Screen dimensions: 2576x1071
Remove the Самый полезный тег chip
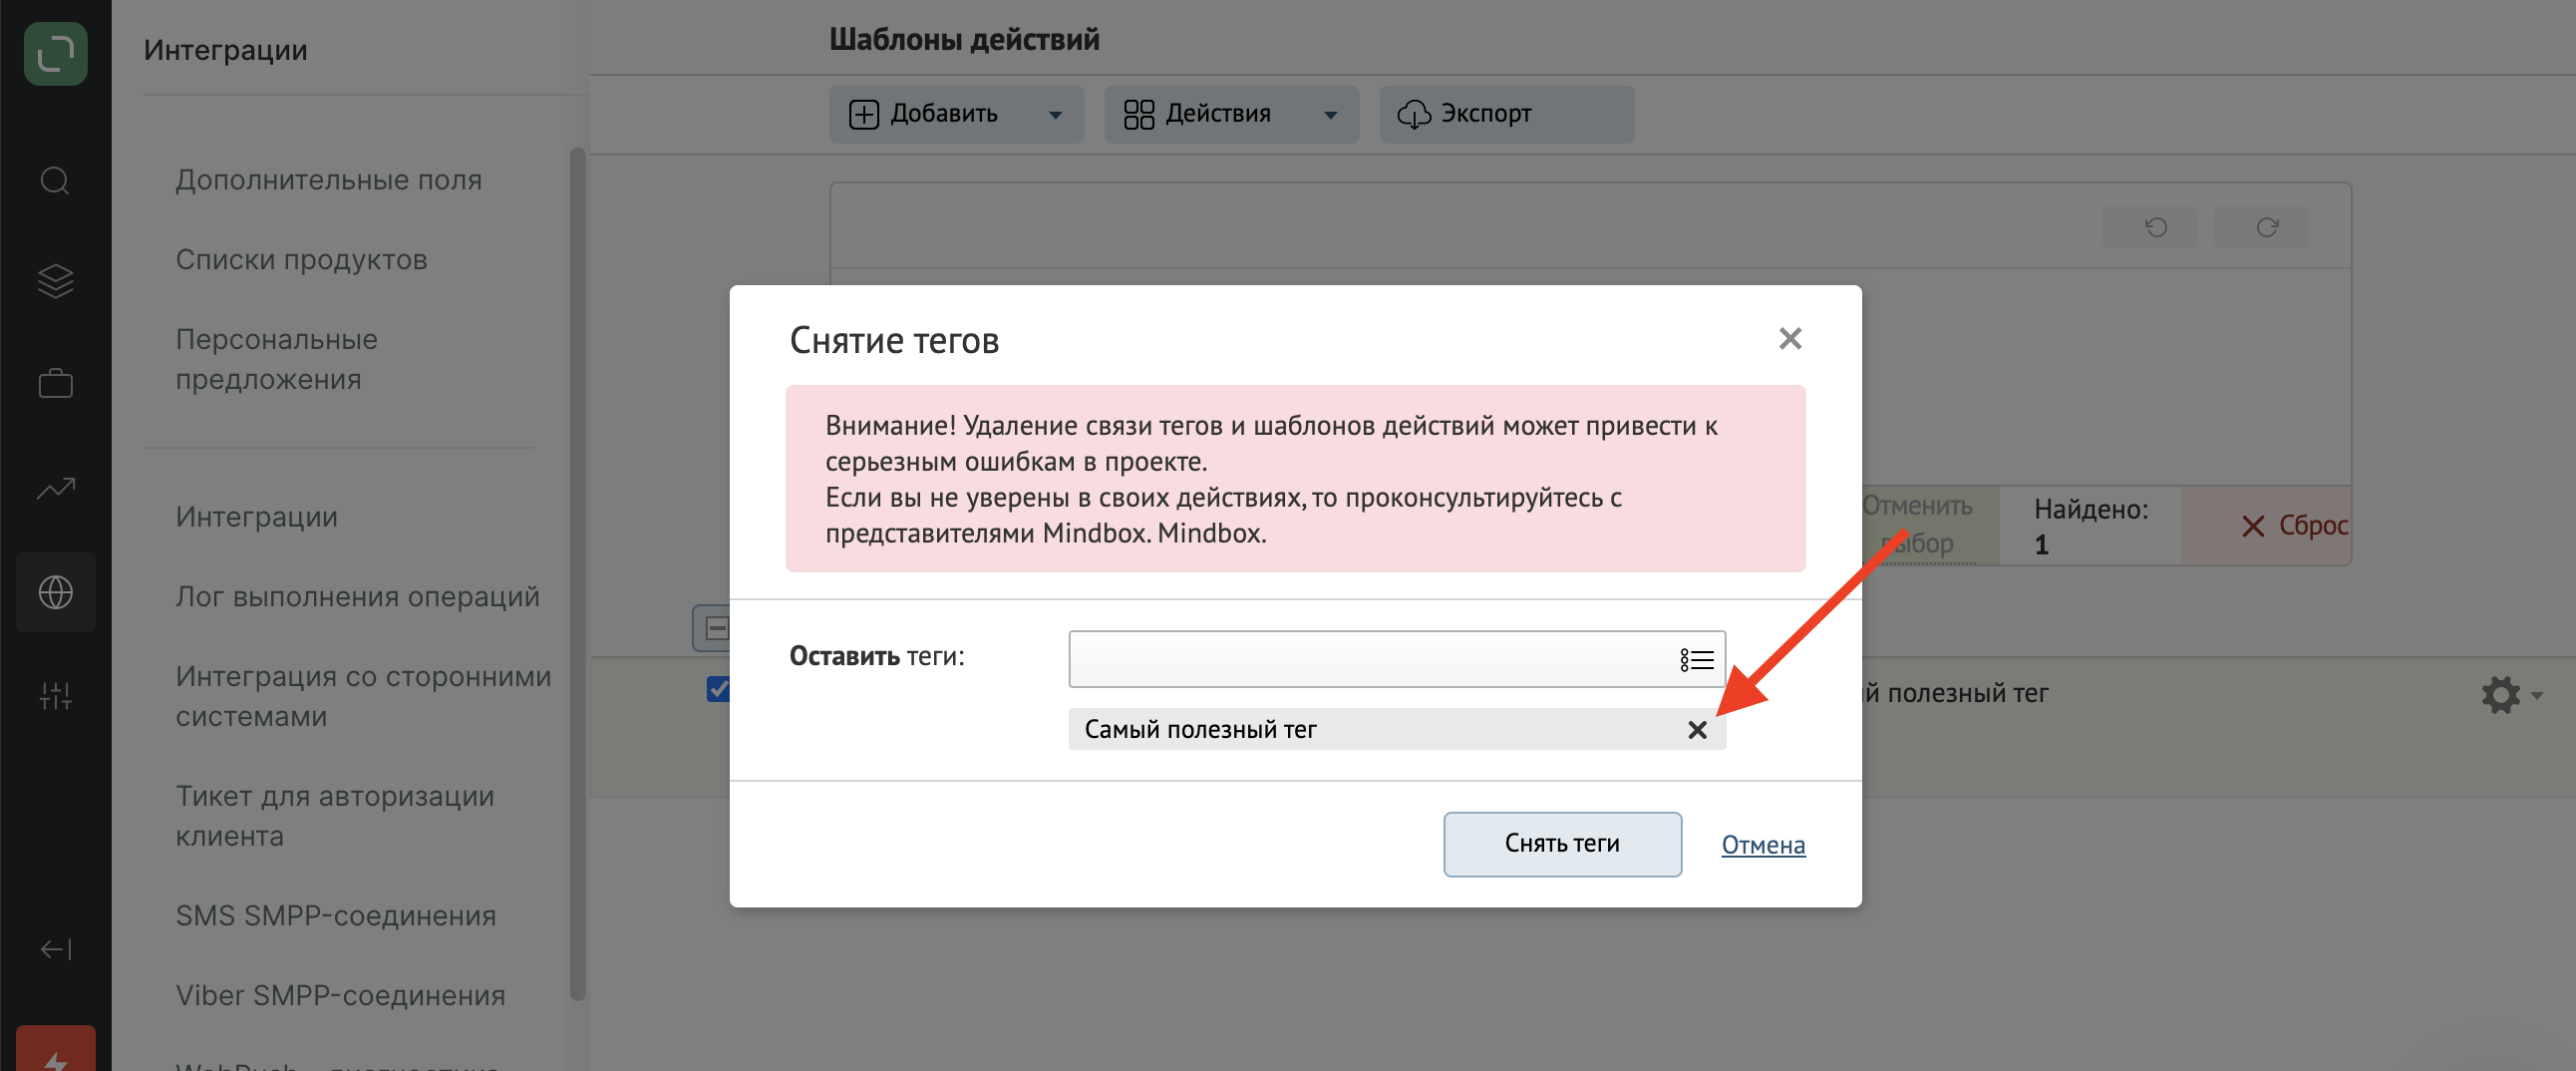click(1697, 730)
